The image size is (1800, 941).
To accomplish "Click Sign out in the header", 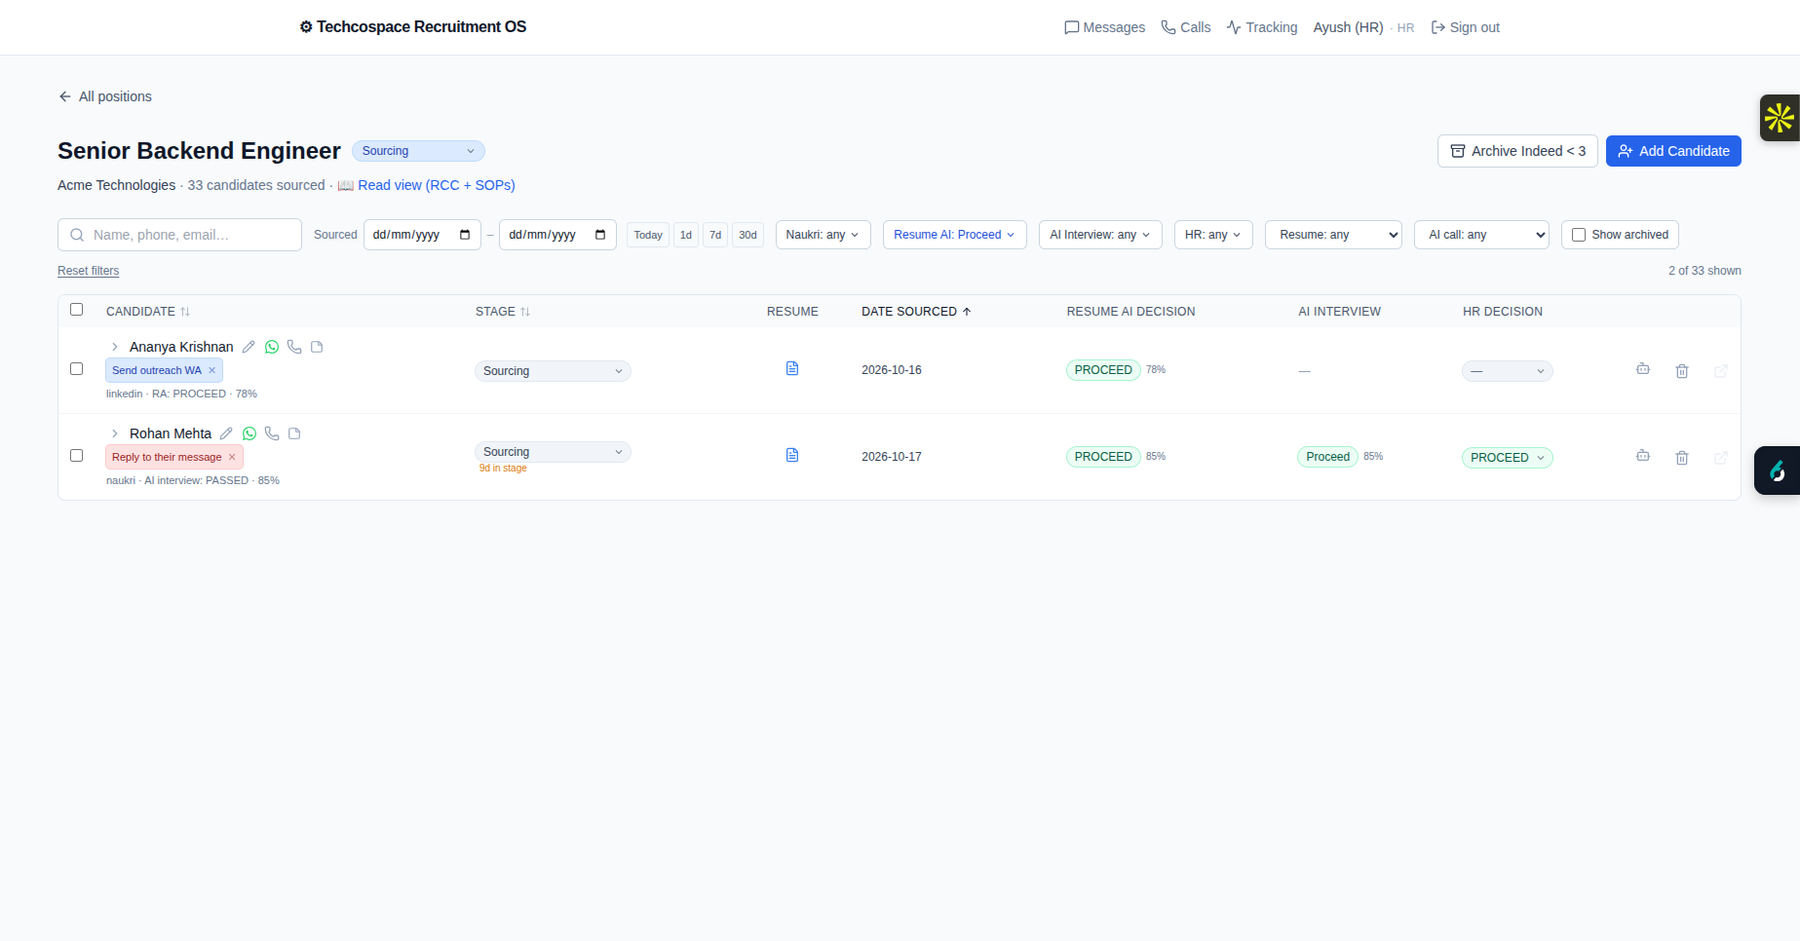I will tap(1465, 27).
